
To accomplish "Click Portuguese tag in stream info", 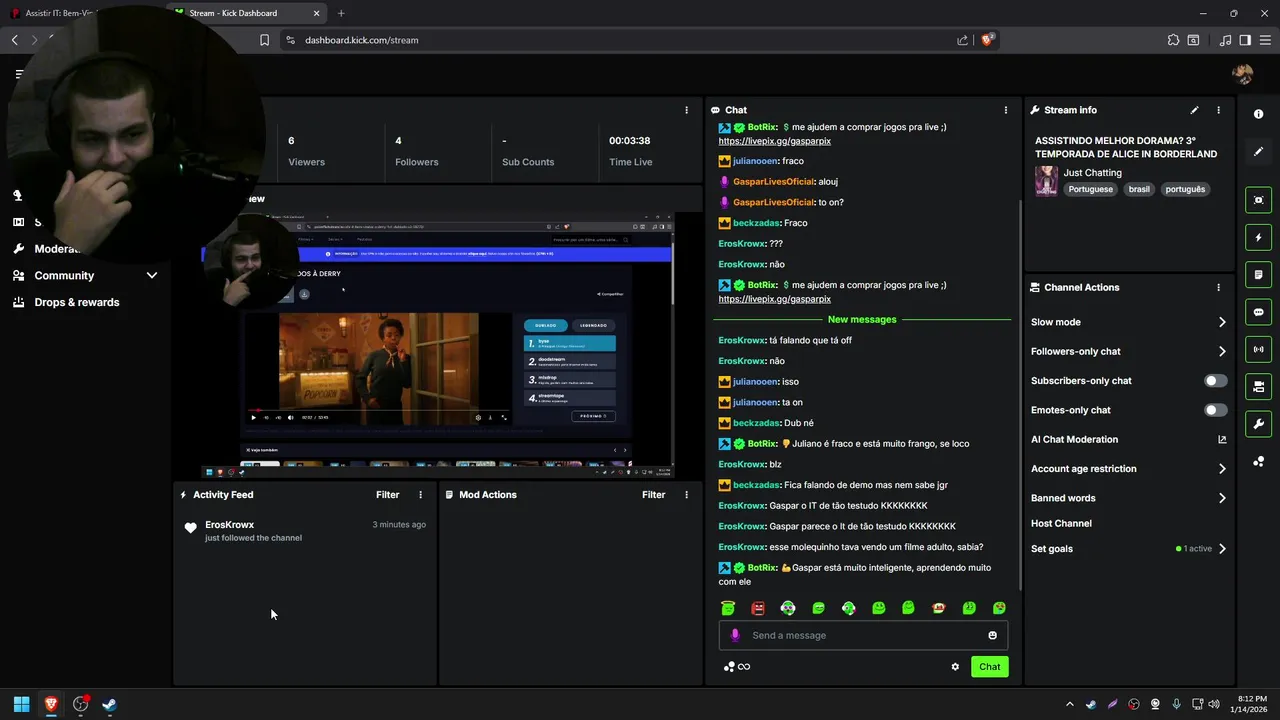I will (1090, 189).
